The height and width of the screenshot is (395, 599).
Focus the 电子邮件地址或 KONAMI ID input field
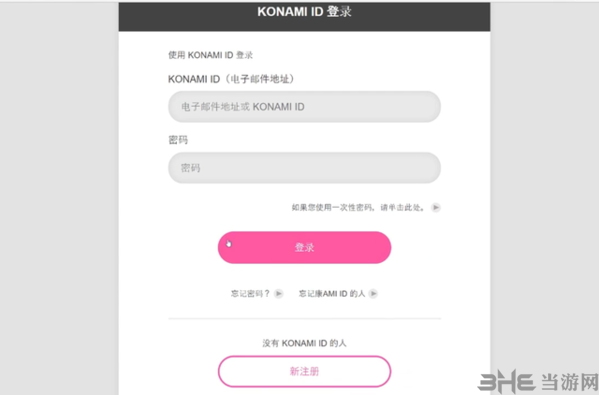click(x=304, y=107)
